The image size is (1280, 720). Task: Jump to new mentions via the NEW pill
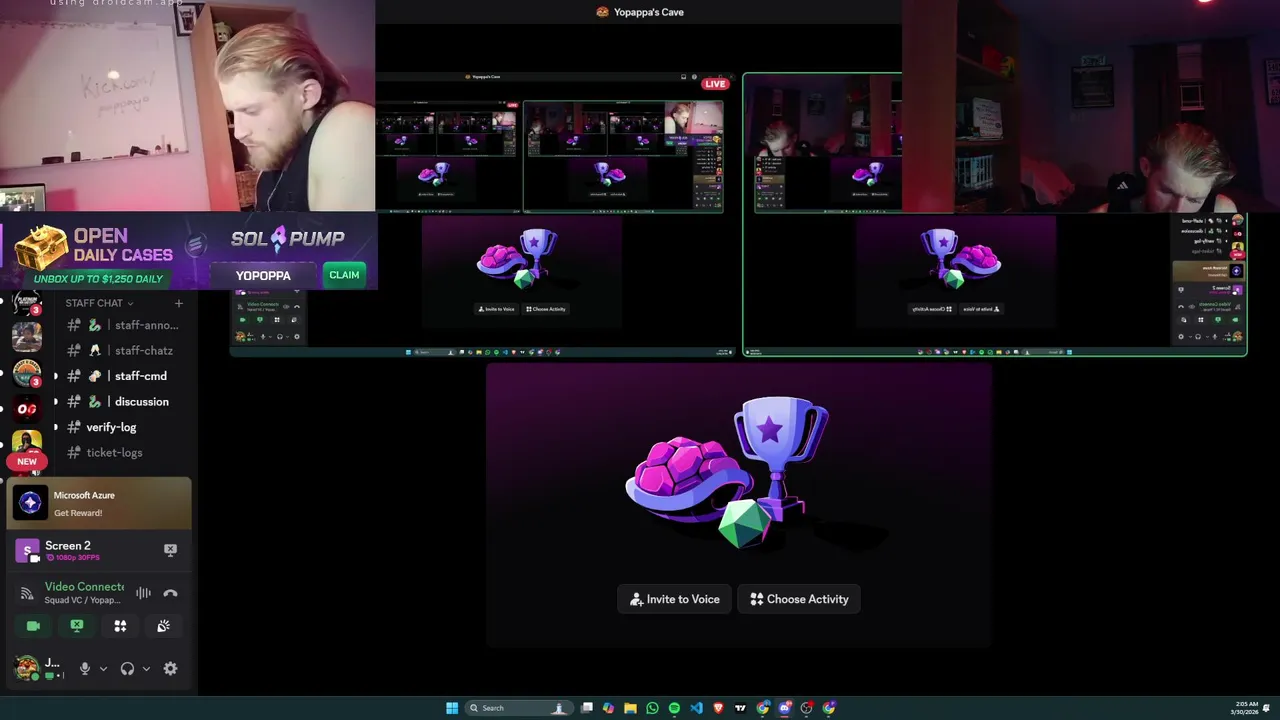click(x=27, y=462)
